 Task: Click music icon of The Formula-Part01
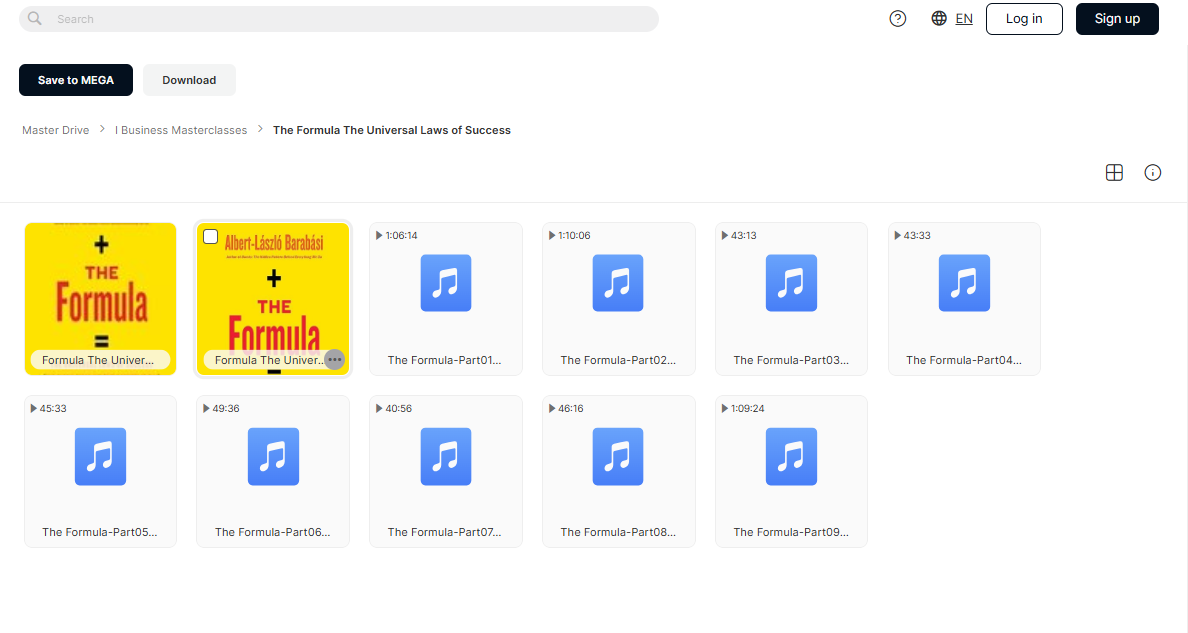pos(446,283)
